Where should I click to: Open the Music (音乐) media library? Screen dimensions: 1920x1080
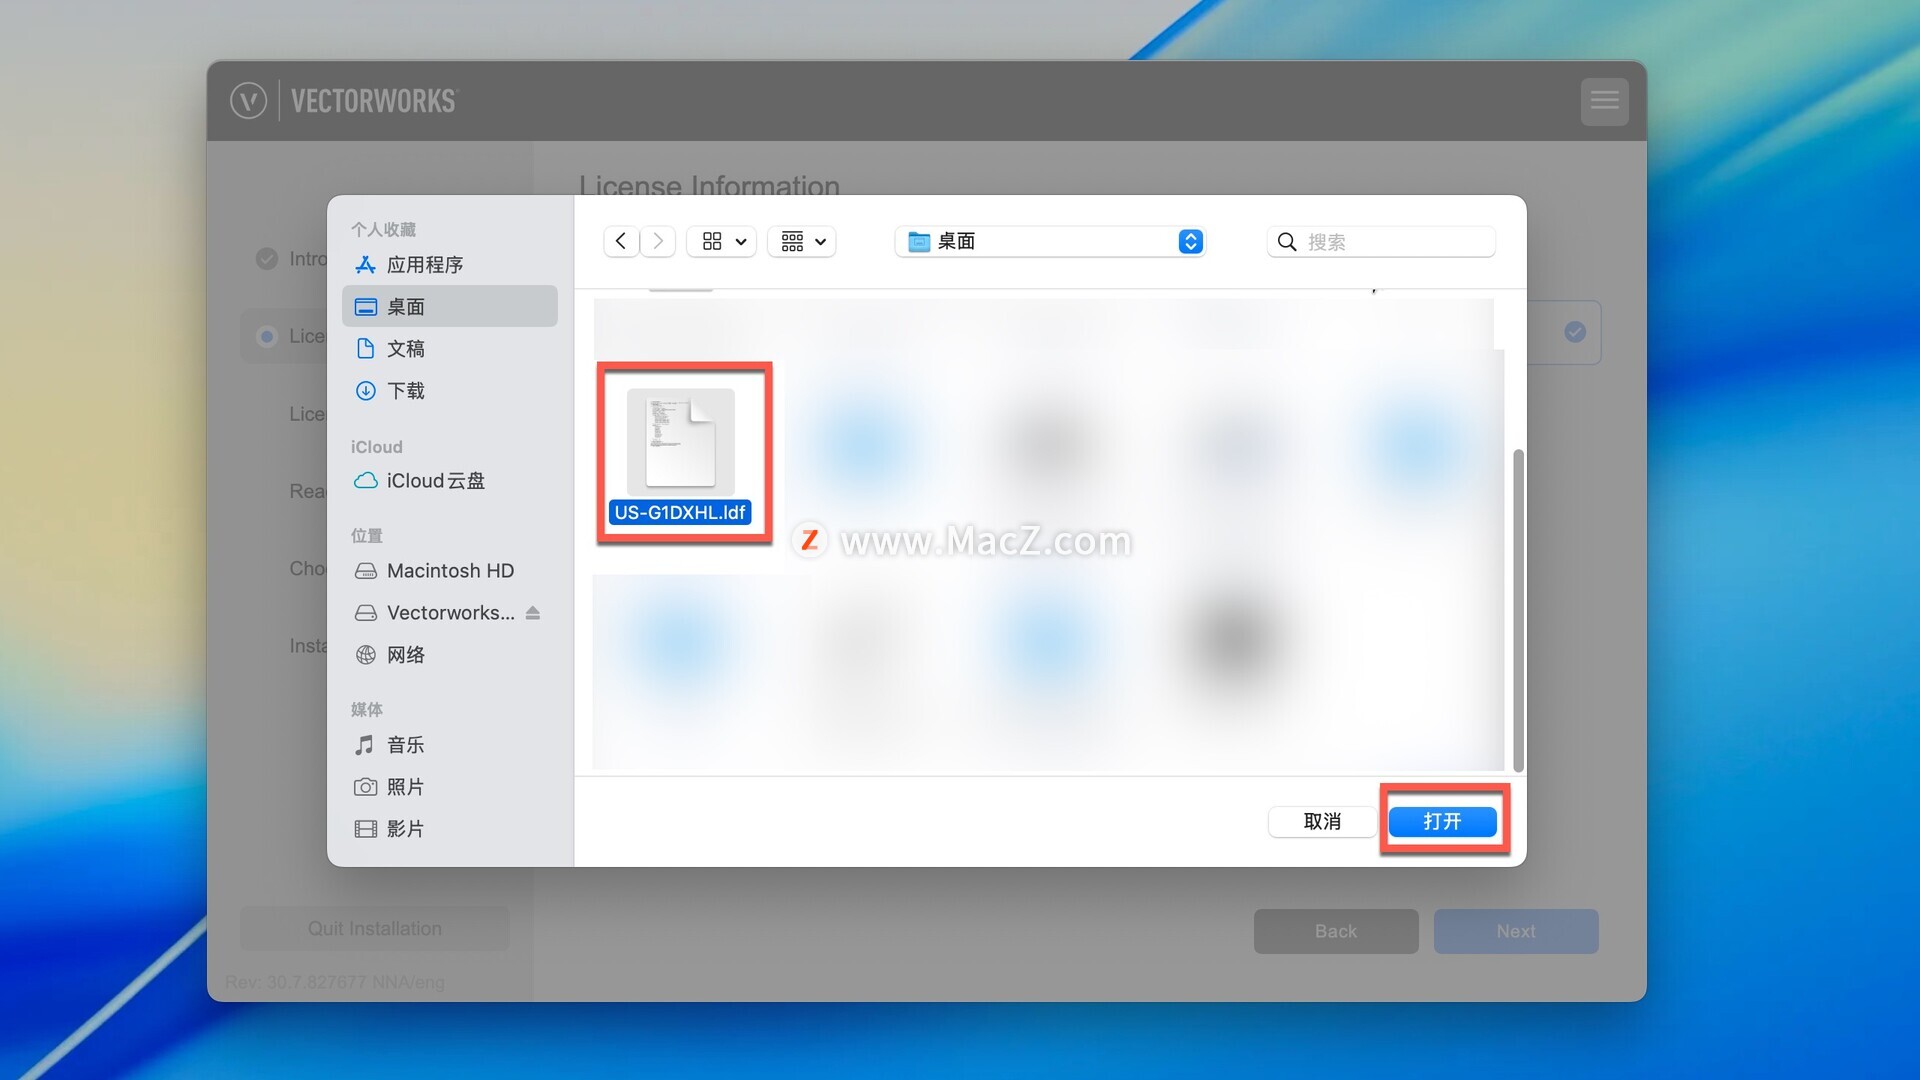(405, 744)
